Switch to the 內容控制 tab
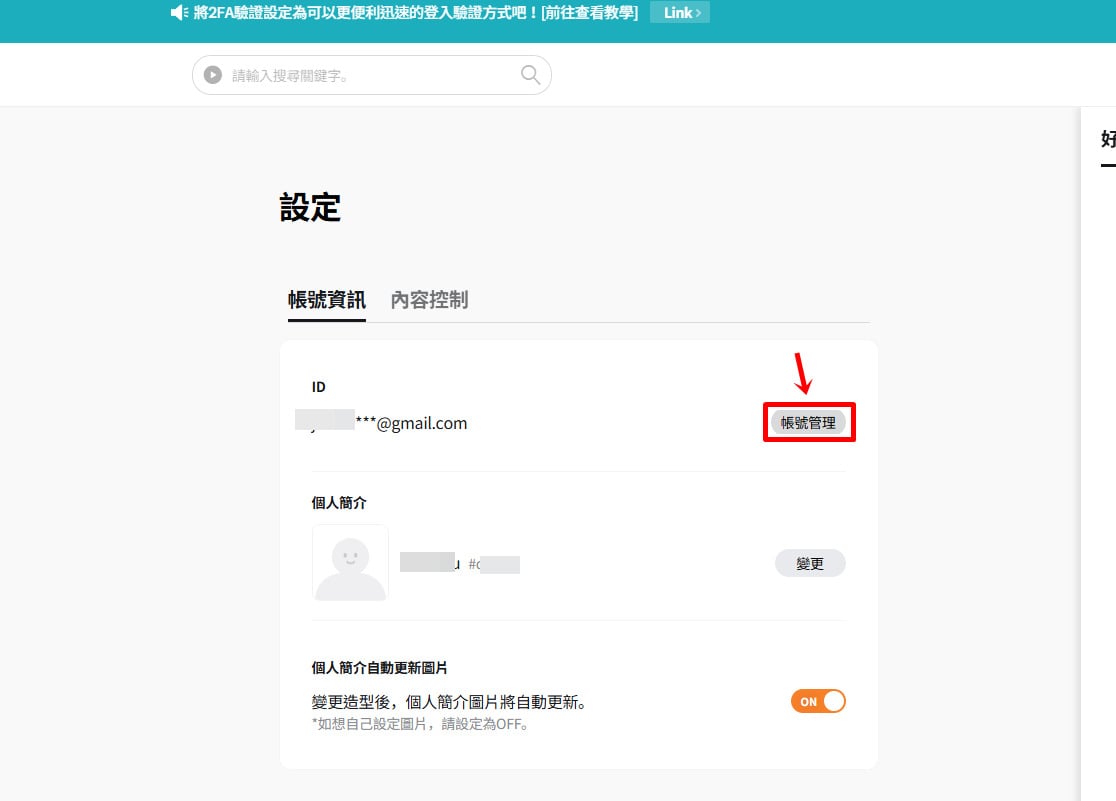The image size is (1116, 801). 429,300
